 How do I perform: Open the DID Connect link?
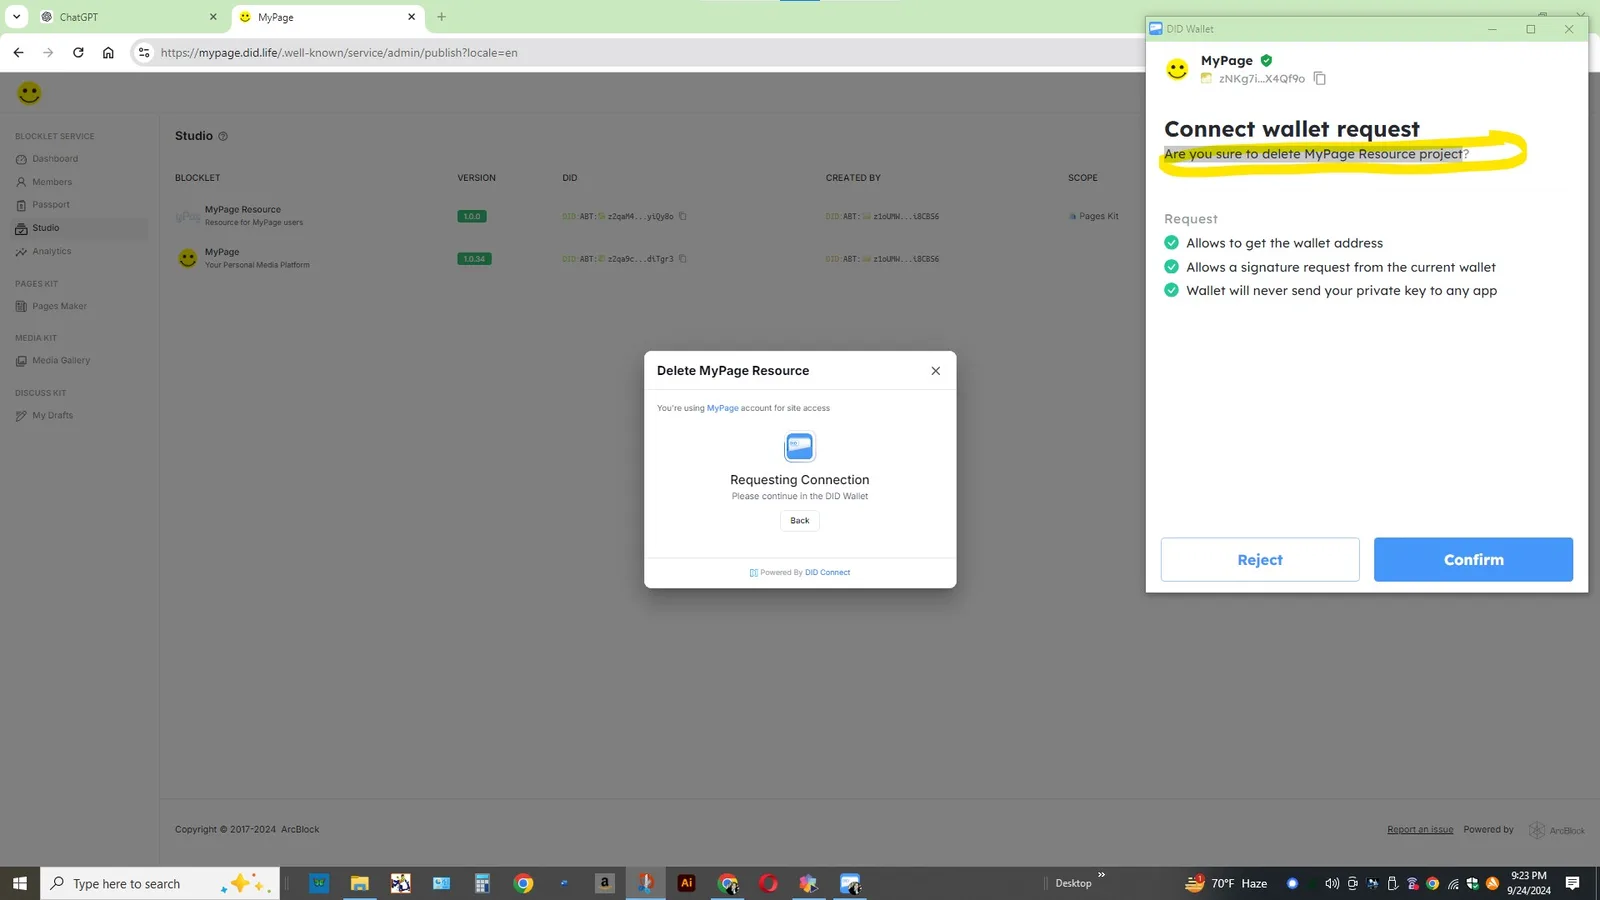point(828,573)
